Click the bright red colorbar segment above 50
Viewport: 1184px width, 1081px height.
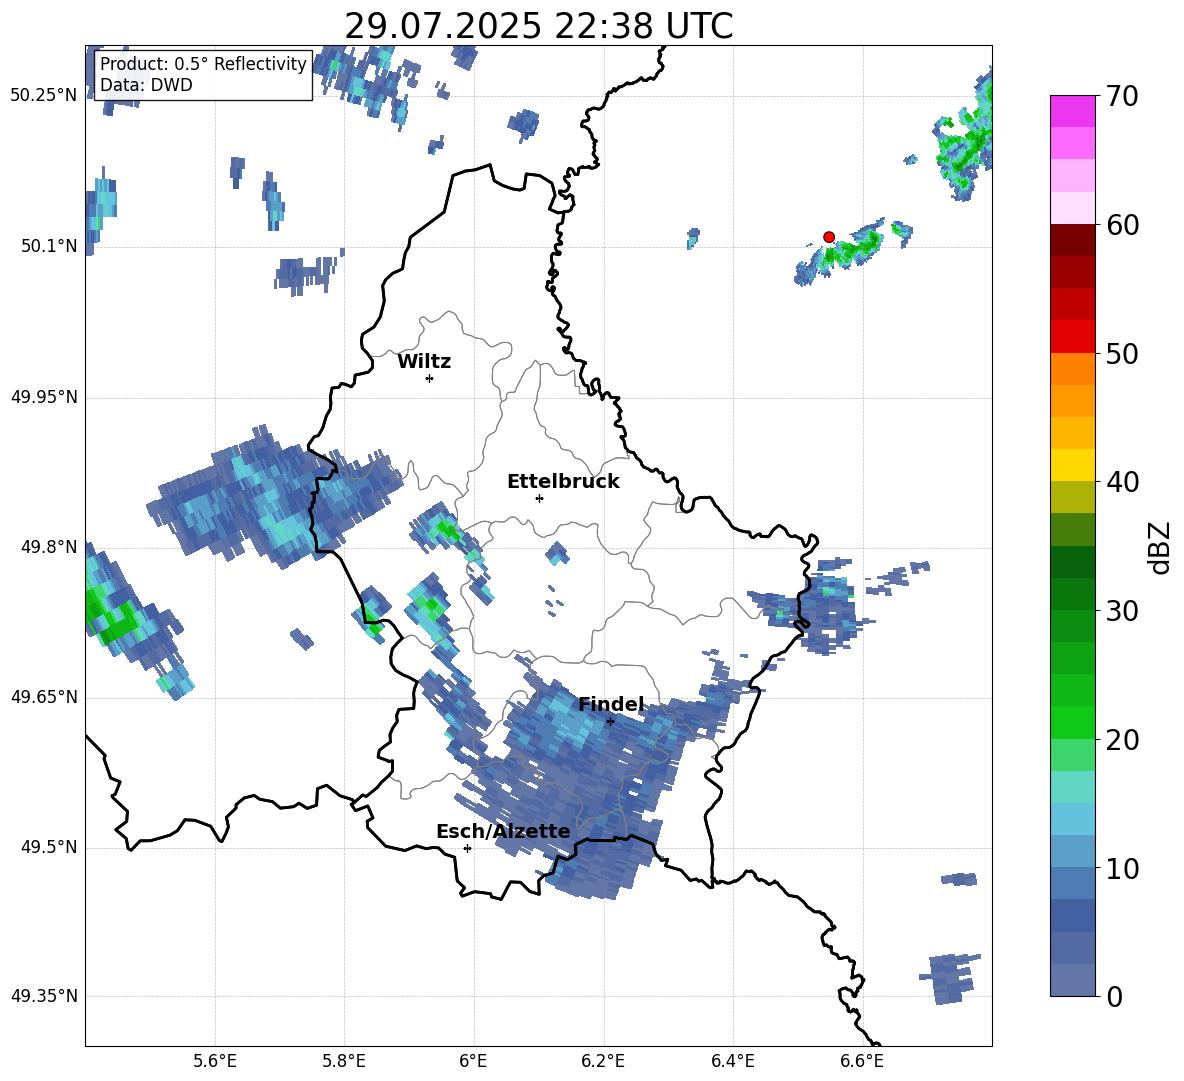pos(1073,337)
